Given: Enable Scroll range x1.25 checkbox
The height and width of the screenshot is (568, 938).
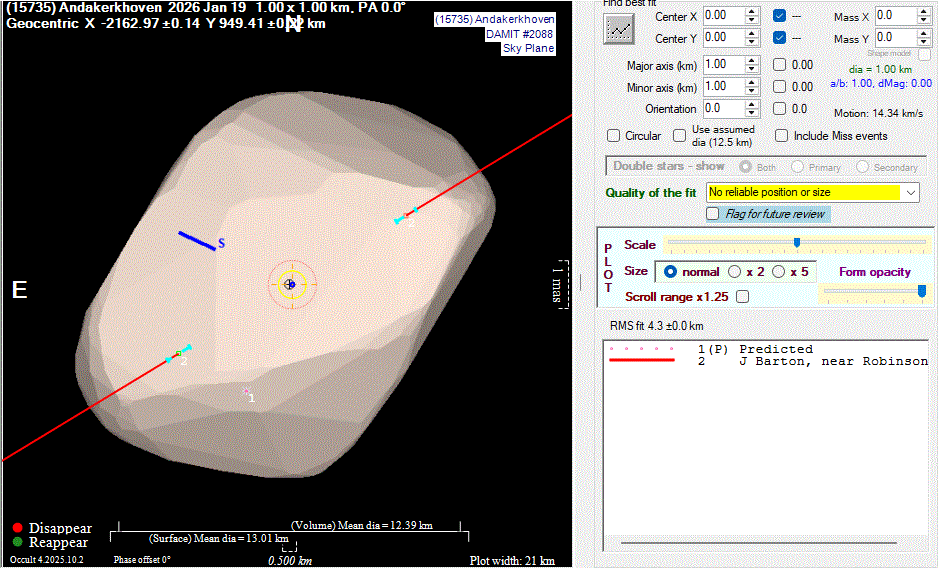Looking at the screenshot, I should [x=742, y=297].
